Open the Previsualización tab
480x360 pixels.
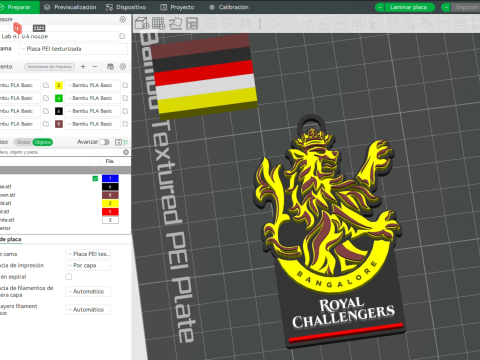(70, 7)
